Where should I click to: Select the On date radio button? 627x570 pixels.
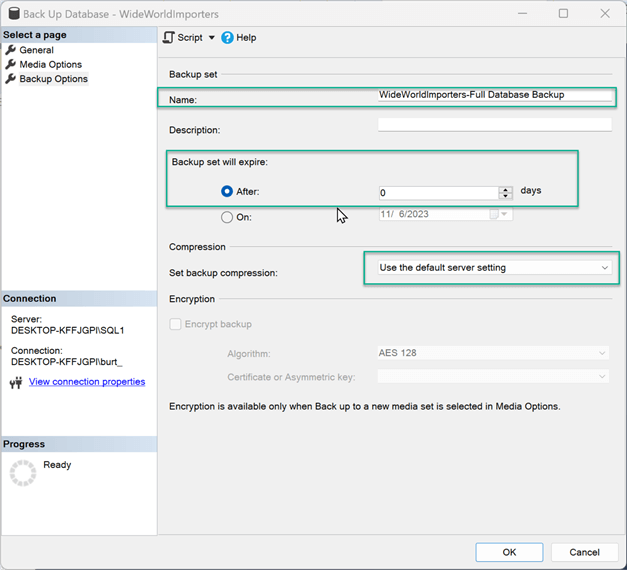[227, 217]
